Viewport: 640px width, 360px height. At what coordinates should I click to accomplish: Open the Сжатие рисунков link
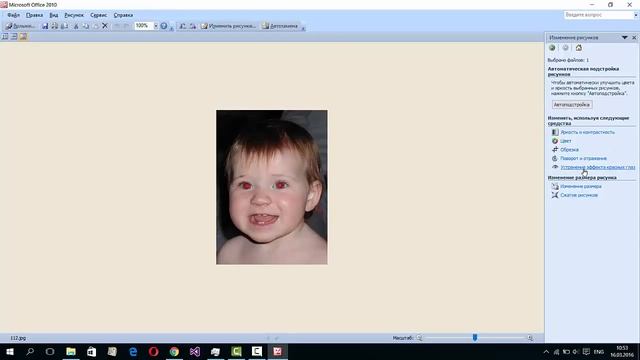tap(579, 195)
